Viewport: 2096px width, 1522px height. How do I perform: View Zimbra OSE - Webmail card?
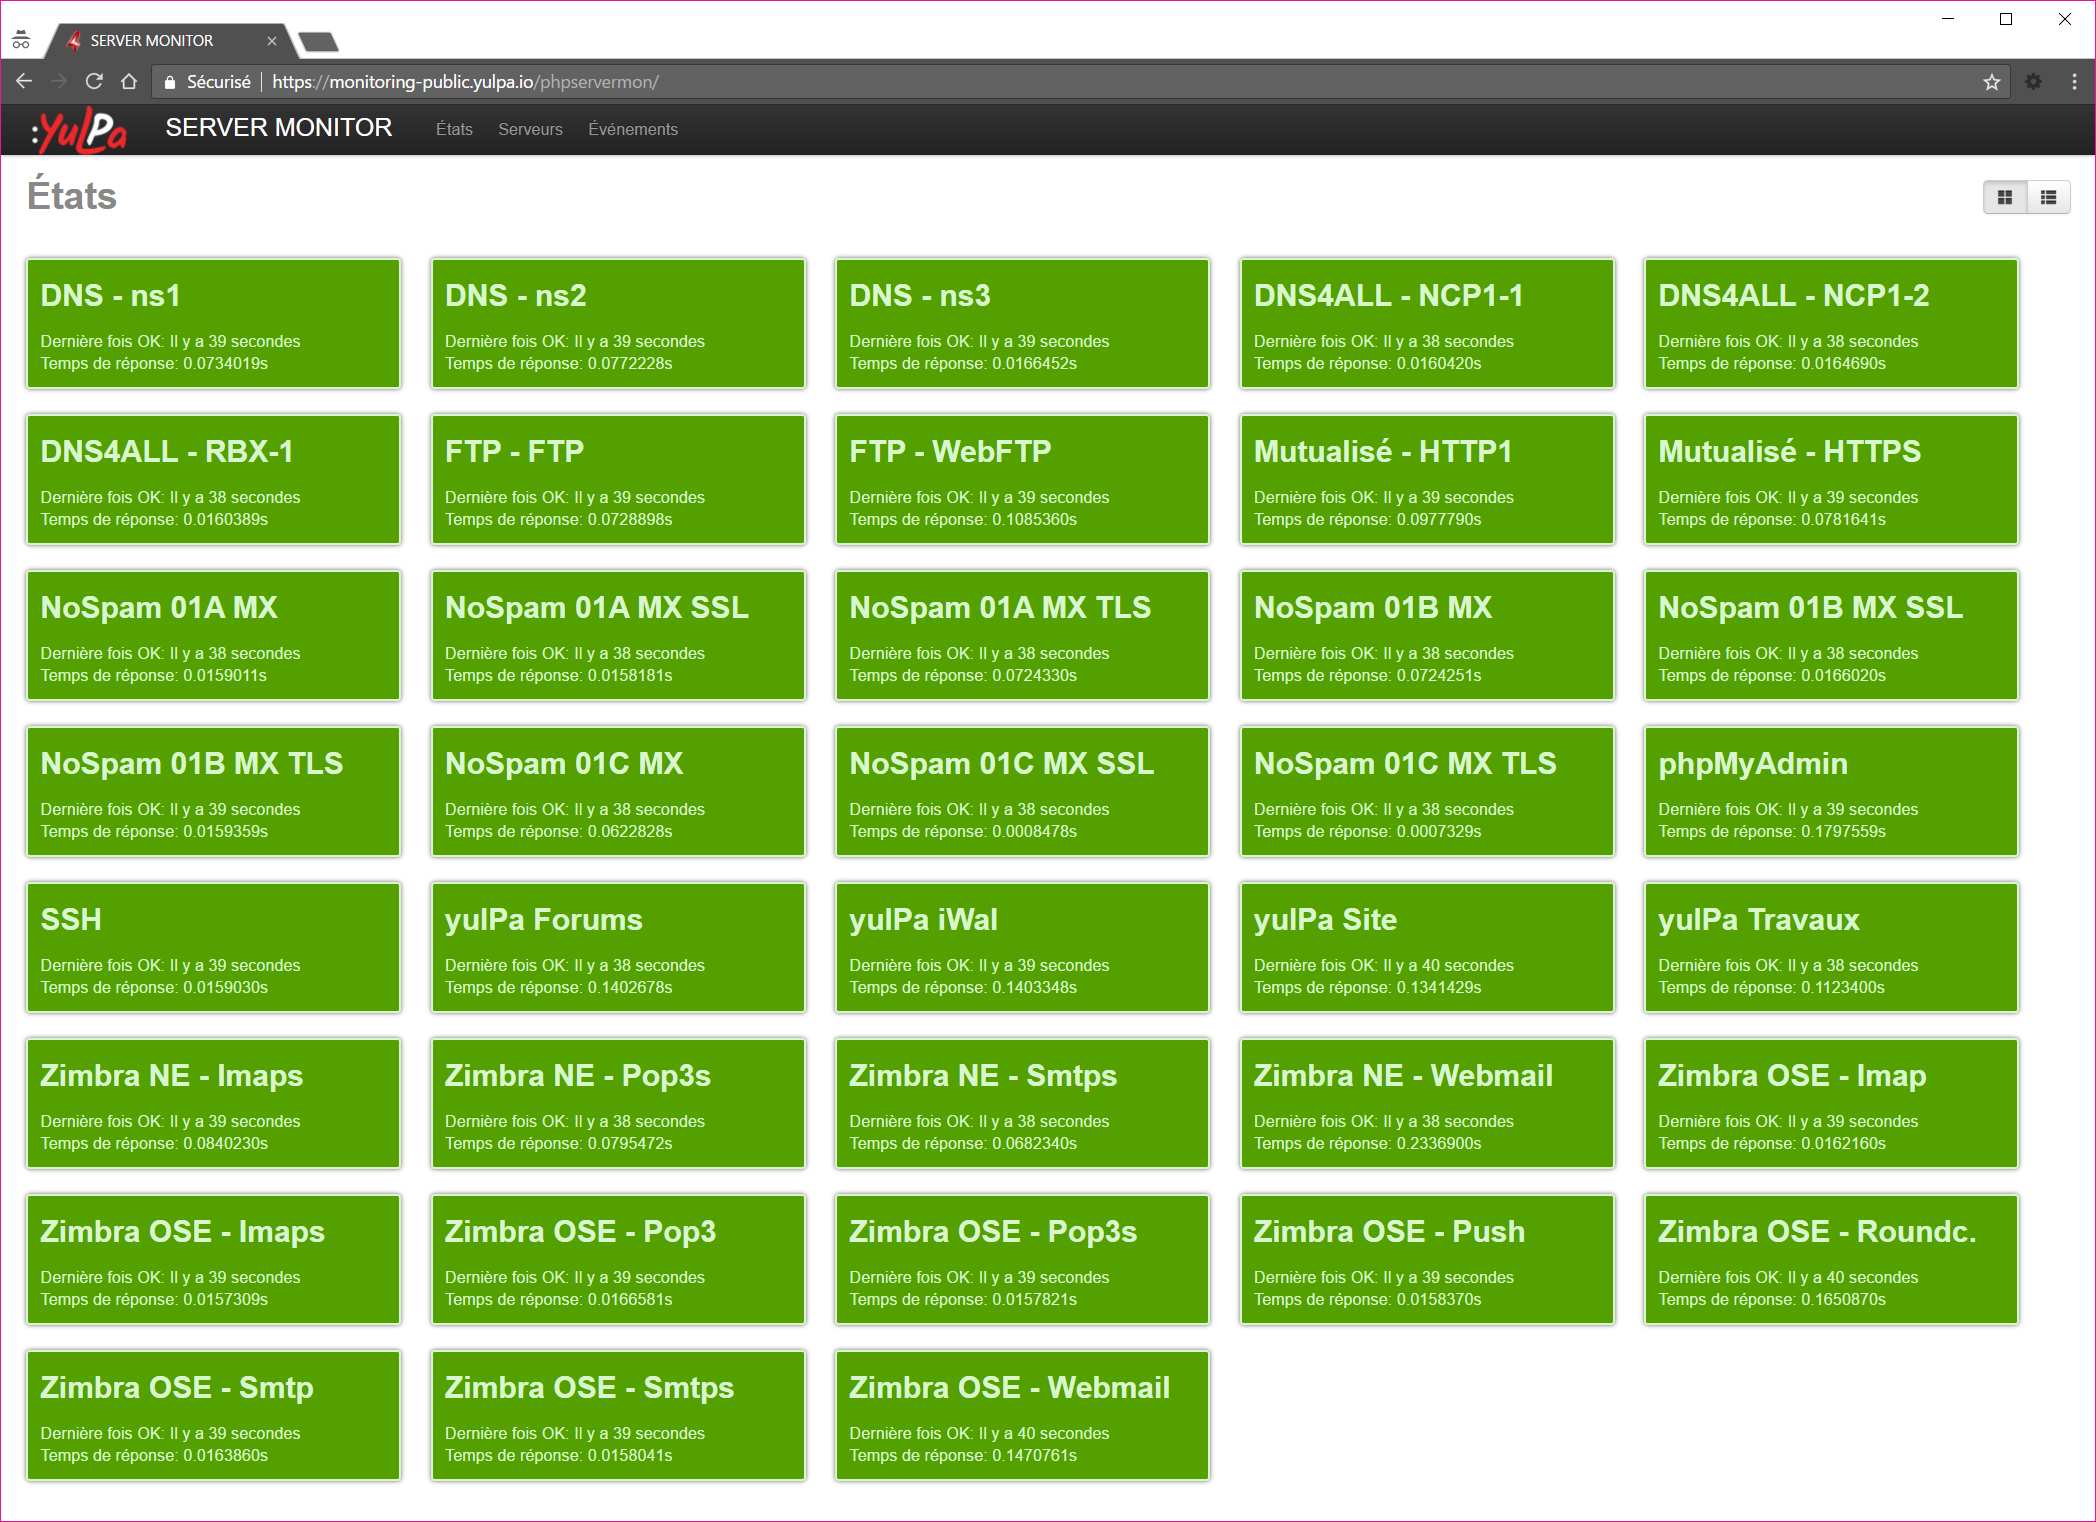point(1022,1415)
